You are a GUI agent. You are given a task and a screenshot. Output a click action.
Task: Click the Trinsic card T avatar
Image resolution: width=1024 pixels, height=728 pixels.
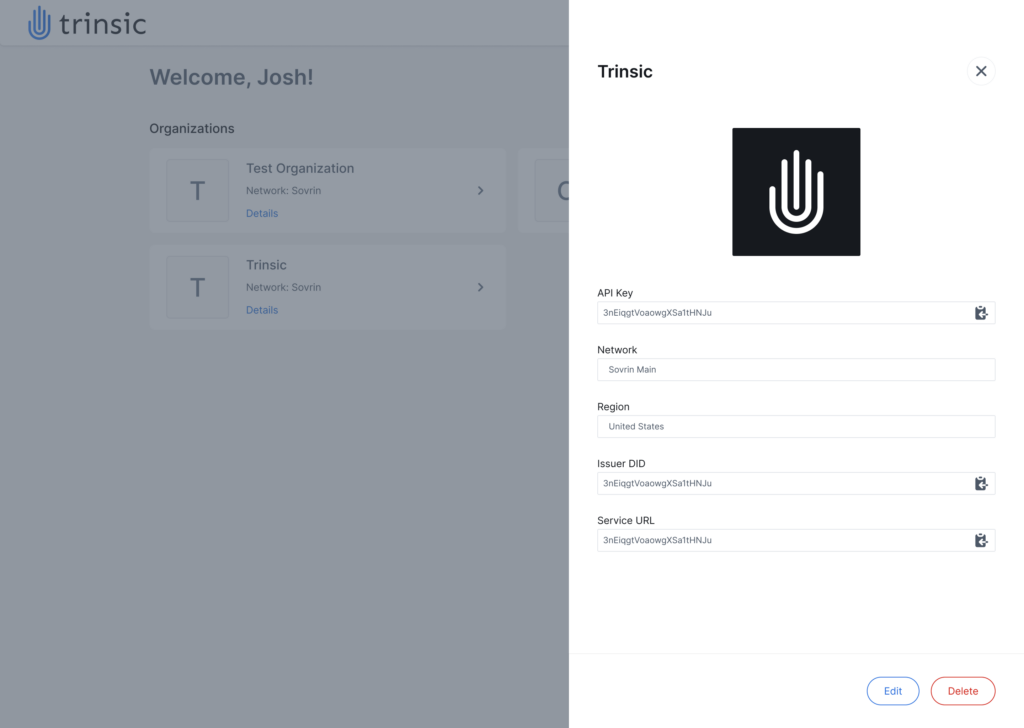click(197, 287)
